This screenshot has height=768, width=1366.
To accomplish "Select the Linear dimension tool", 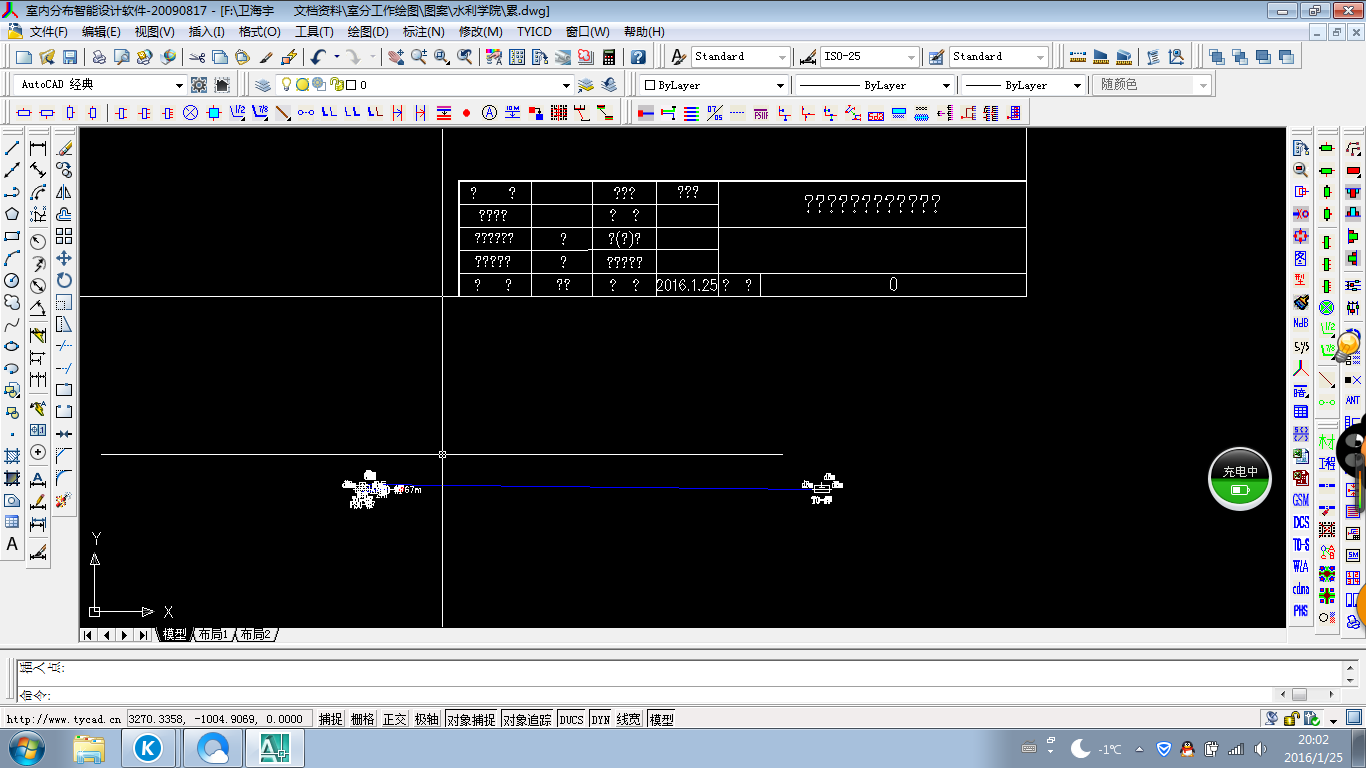I will pyautogui.click(x=38, y=148).
